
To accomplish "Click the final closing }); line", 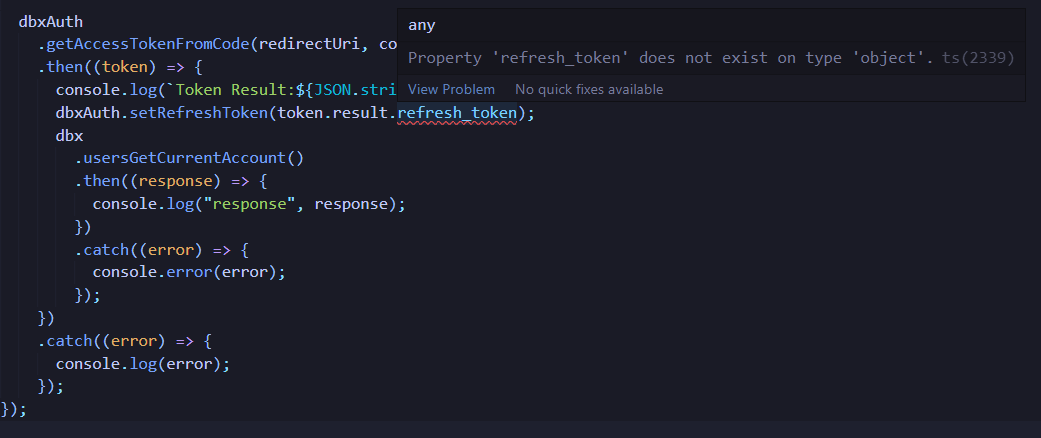I will tap(14, 409).
